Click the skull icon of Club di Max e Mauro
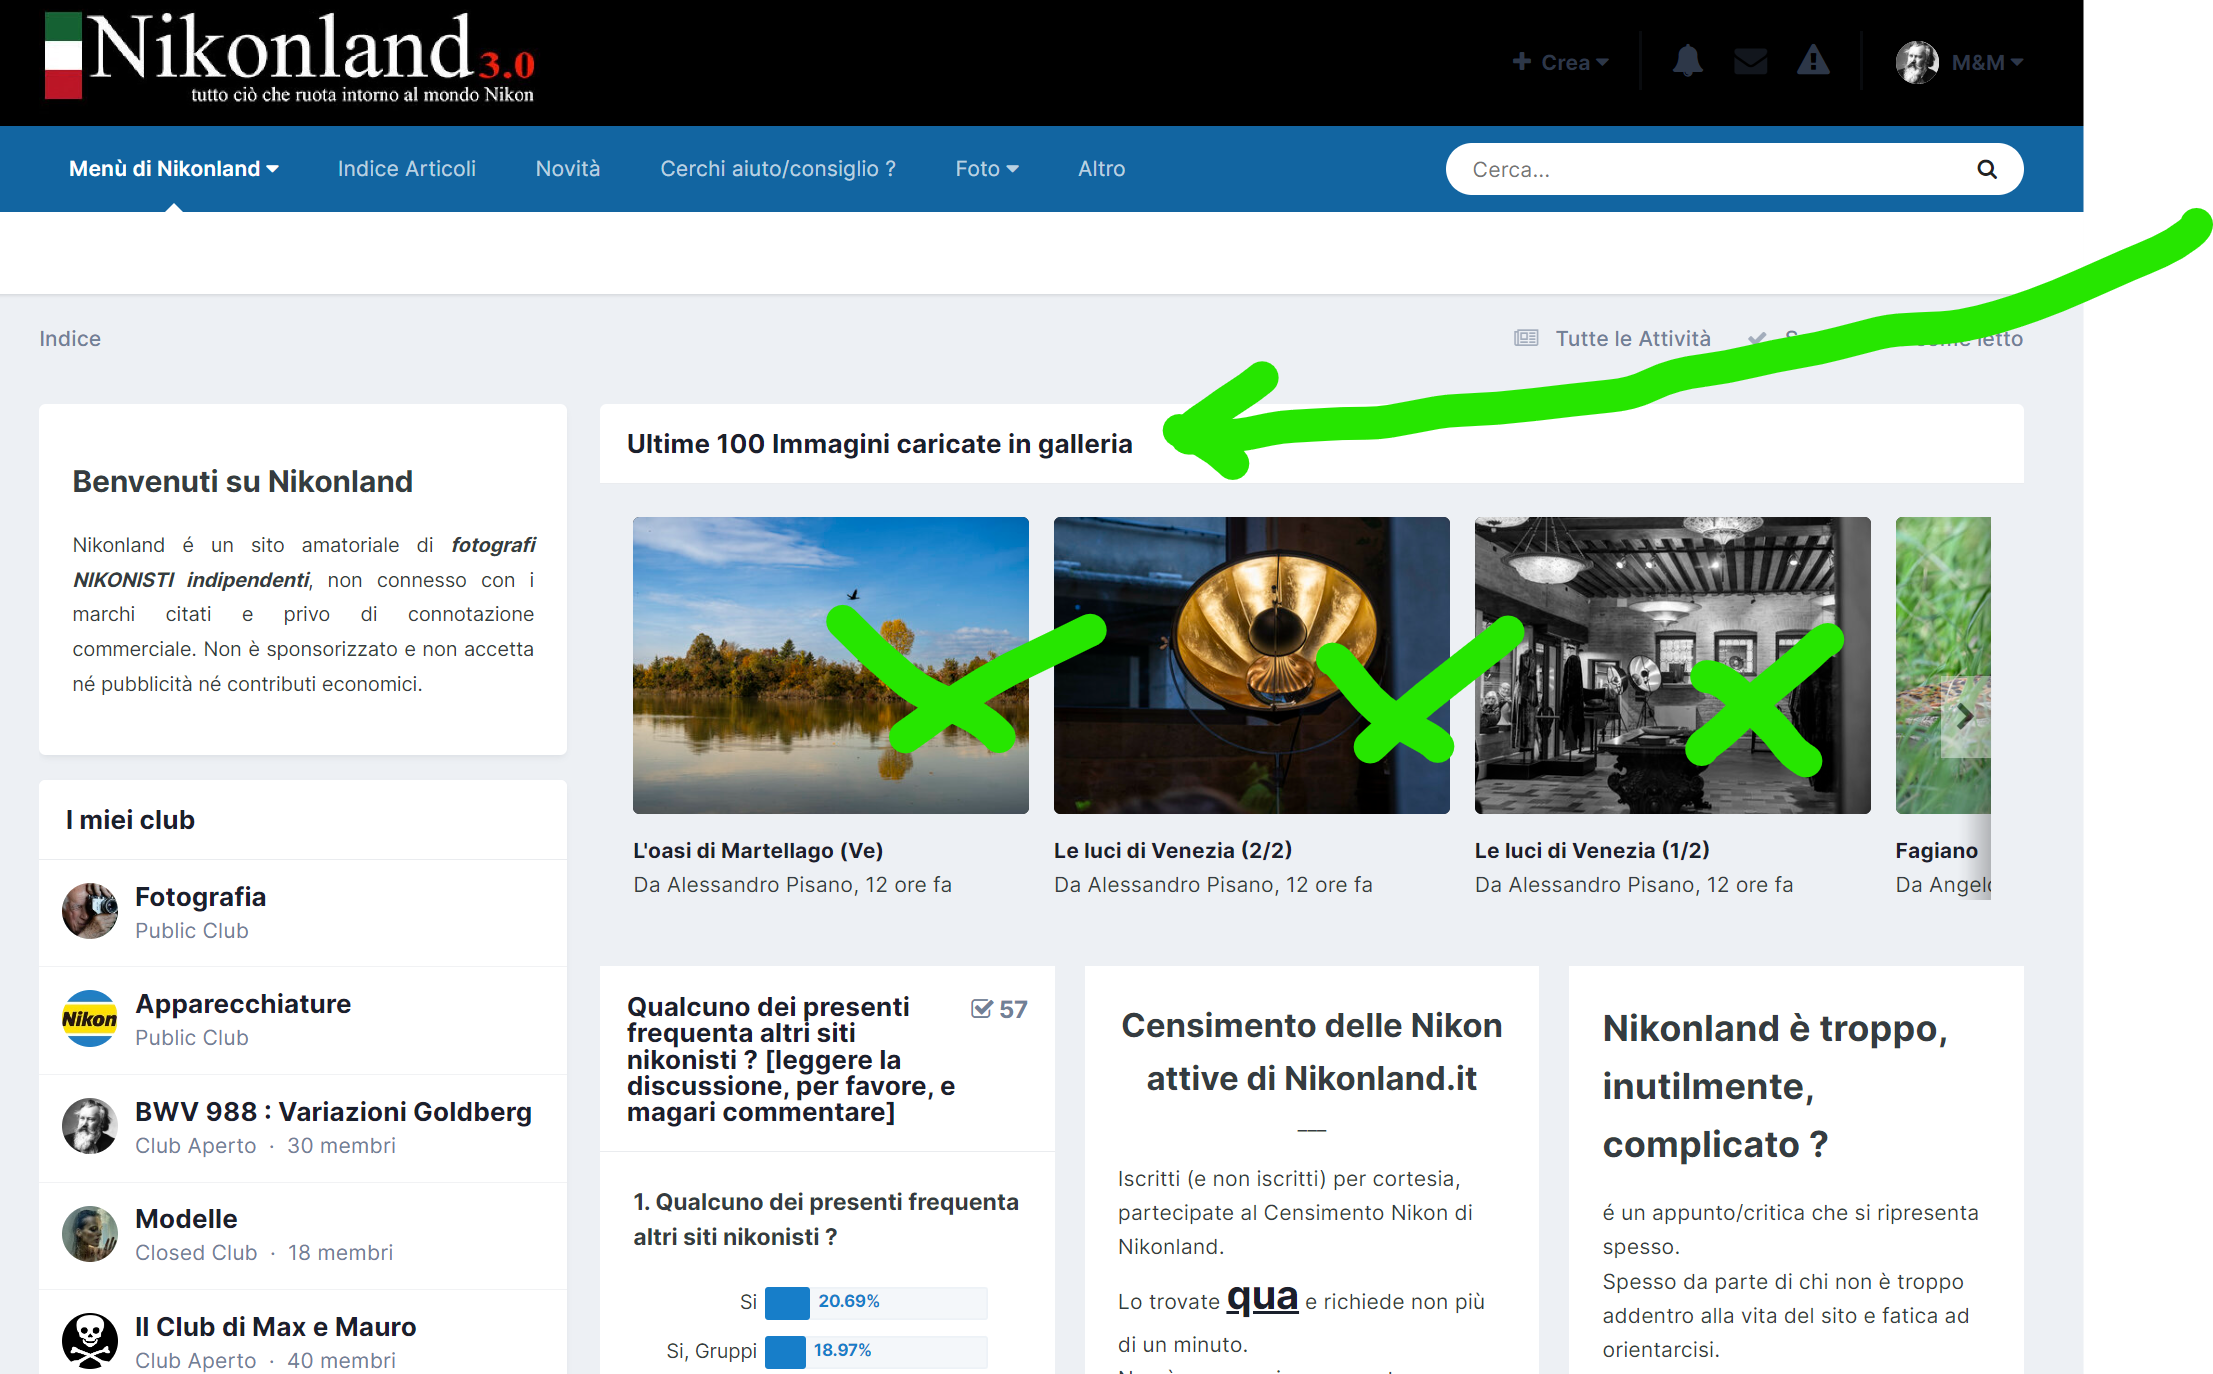 click(x=90, y=1341)
